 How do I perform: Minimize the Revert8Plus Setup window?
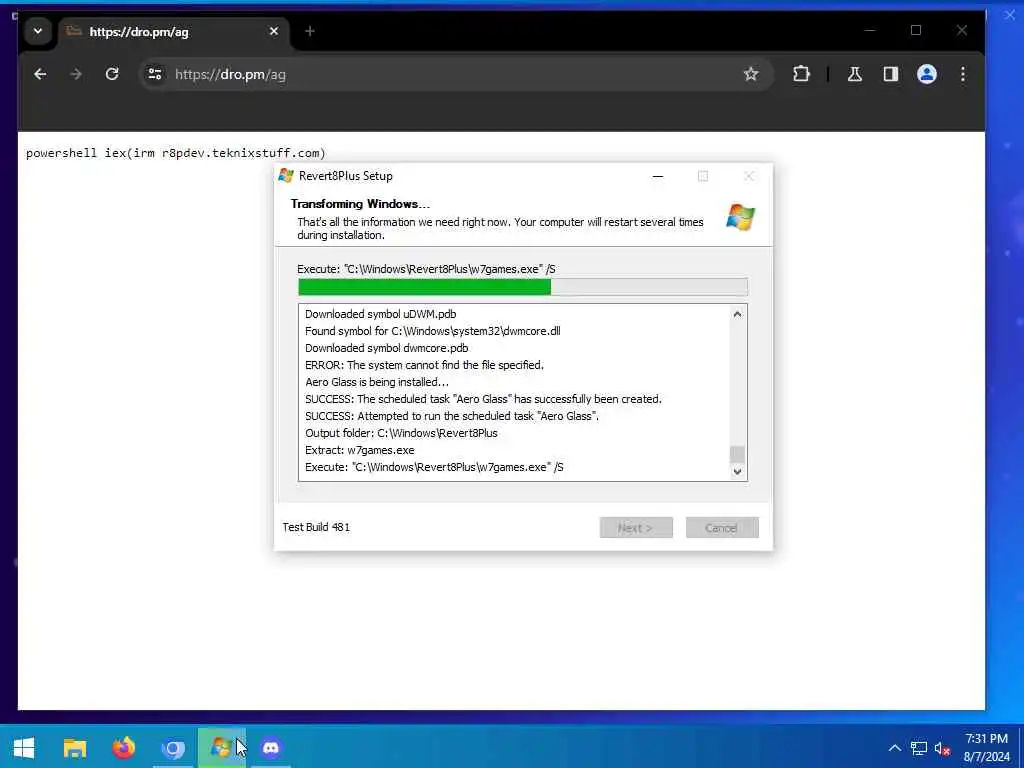658,176
